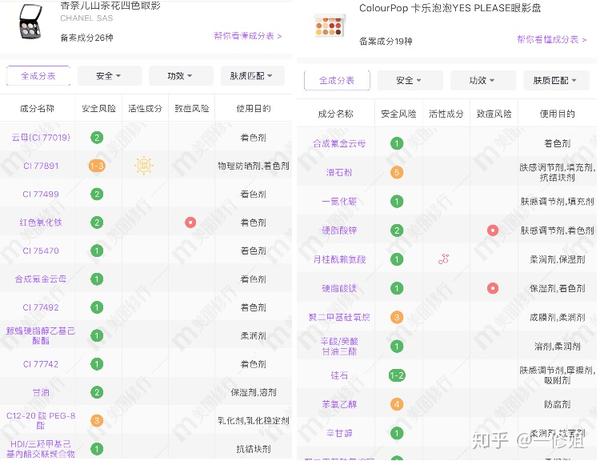Click green safety badge for 一氮化硼
600x465 pixels.
pos(397,201)
